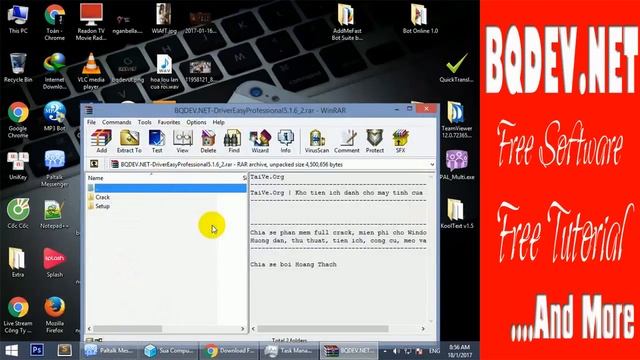Click the up-one-level folder button
The width and height of the screenshot is (640, 360).
pos(94,164)
